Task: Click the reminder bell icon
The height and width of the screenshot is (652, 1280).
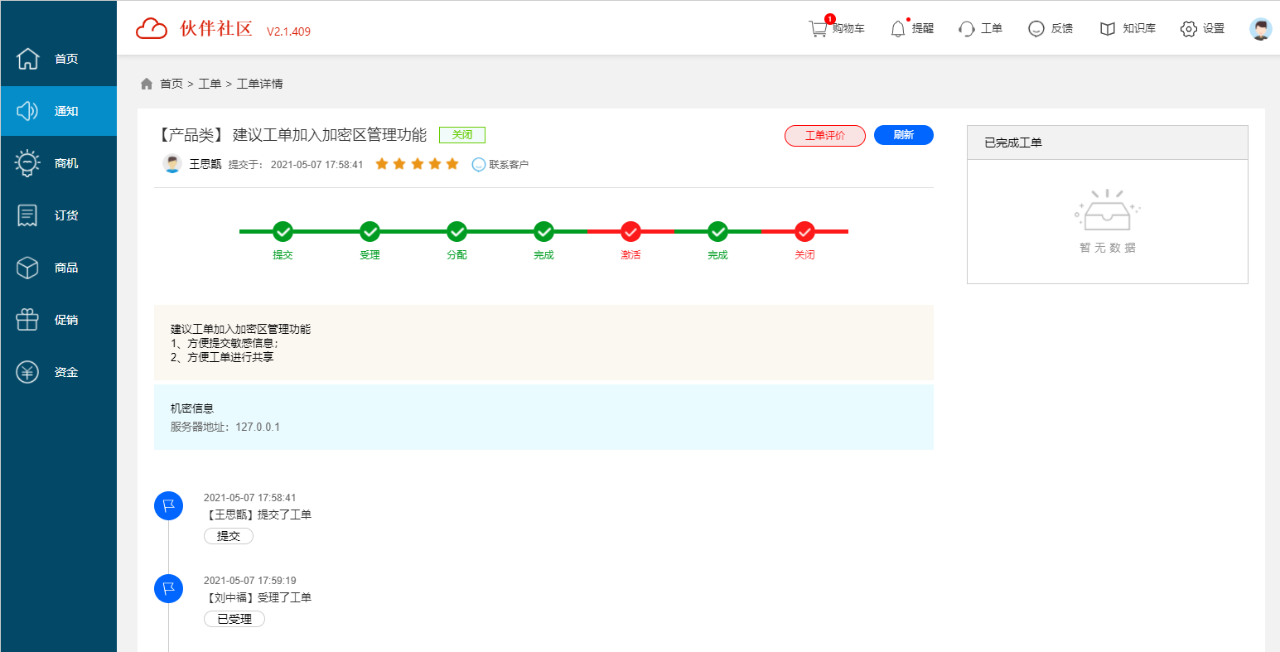Action: coord(898,29)
